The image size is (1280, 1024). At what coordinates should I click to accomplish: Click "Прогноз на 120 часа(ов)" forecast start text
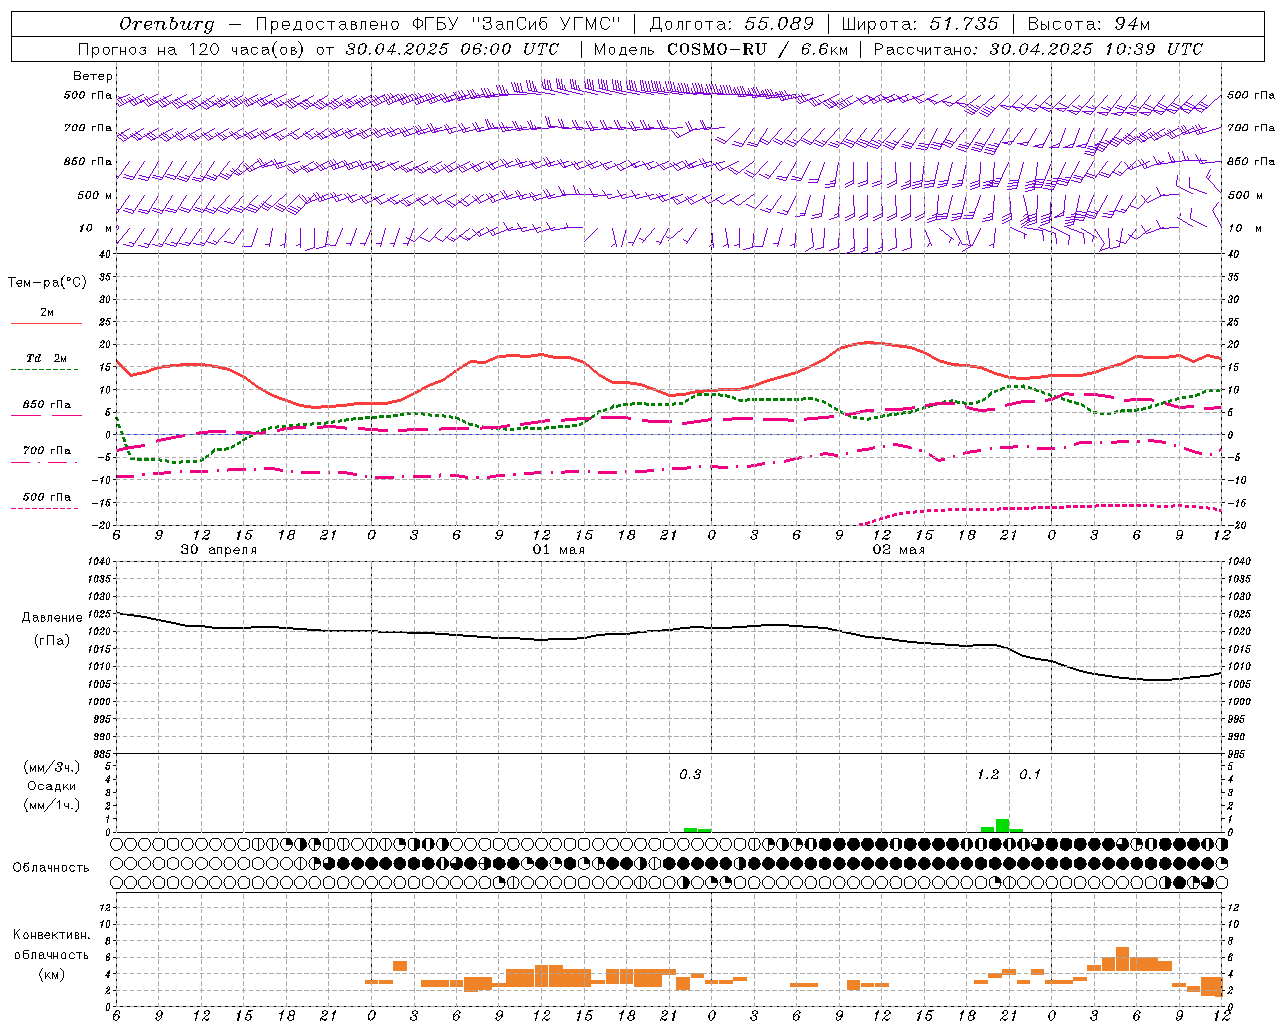click(x=192, y=49)
